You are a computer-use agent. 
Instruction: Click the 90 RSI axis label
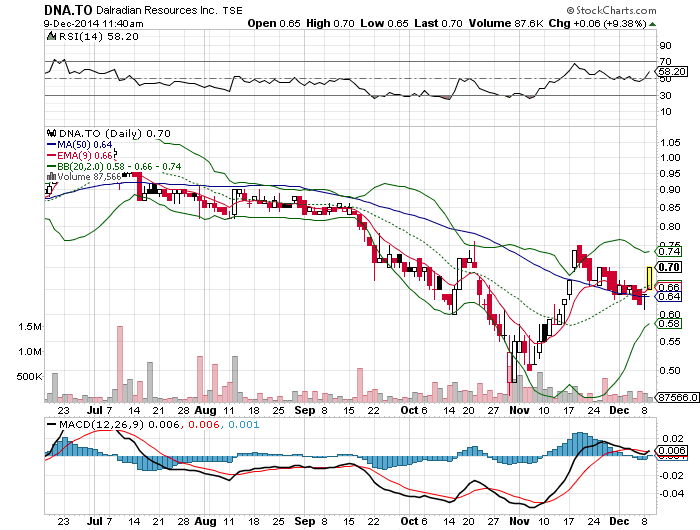[x=665, y=46]
